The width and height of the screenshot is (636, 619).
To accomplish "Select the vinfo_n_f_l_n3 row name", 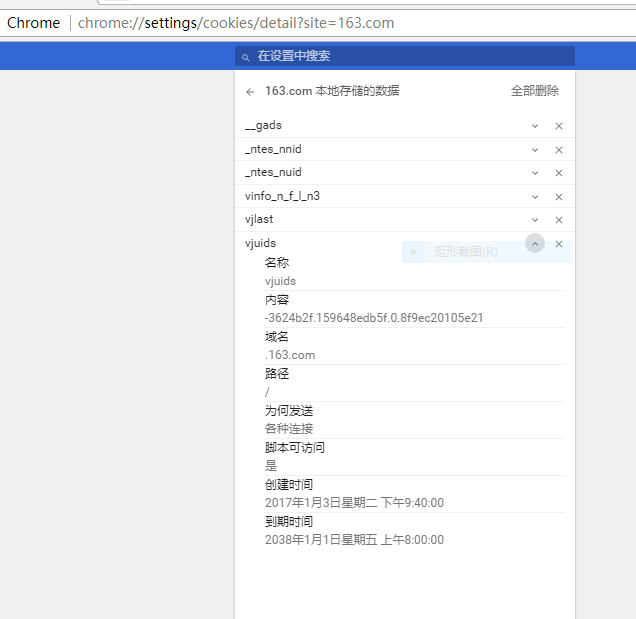I will (x=282, y=196).
